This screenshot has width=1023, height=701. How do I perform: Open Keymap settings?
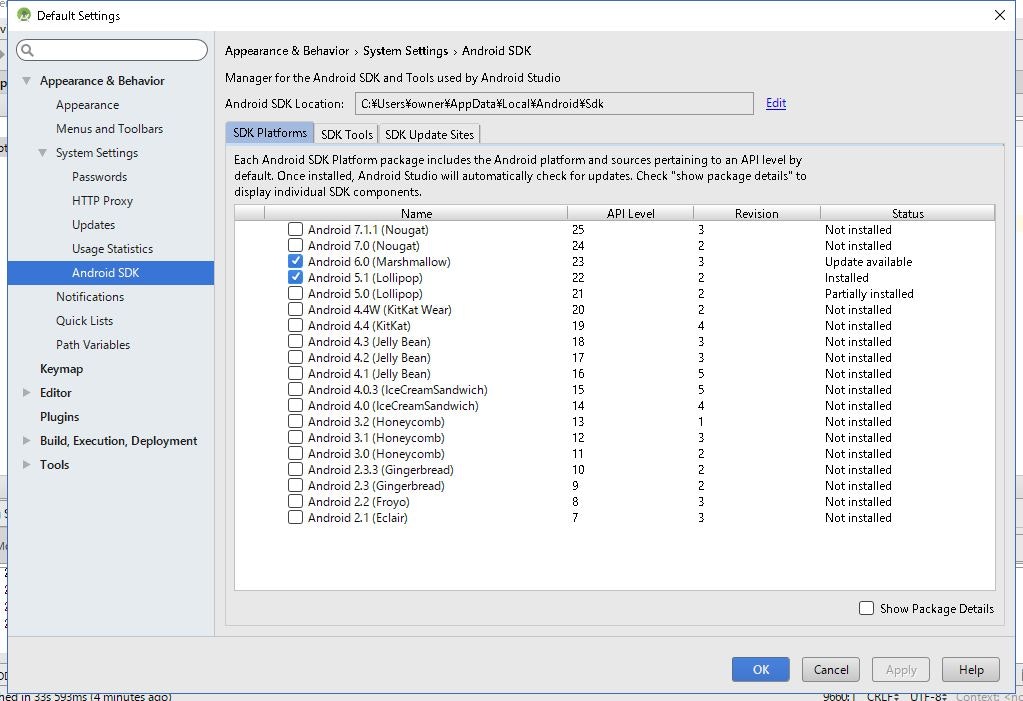point(61,369)
